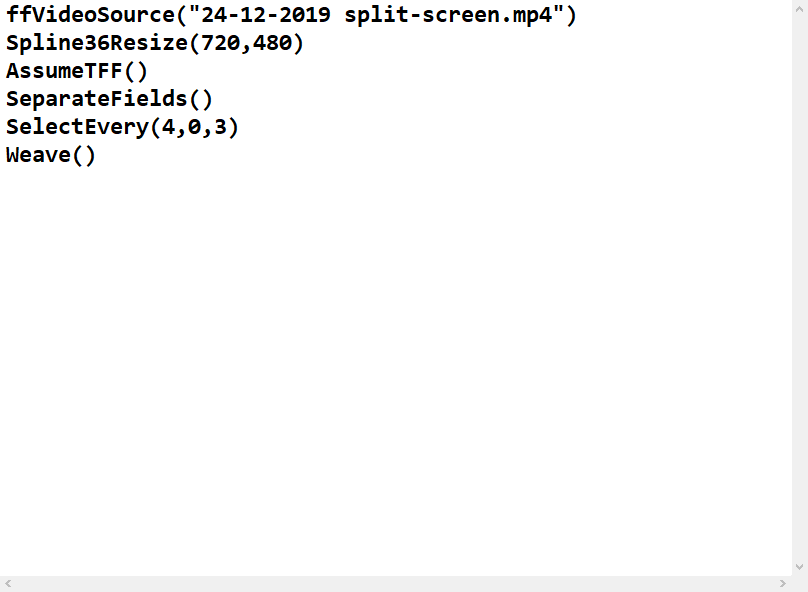
Task: Click the 4 argument inside SelectEvery
Action: pyautogui.click(x=167, y=128)
